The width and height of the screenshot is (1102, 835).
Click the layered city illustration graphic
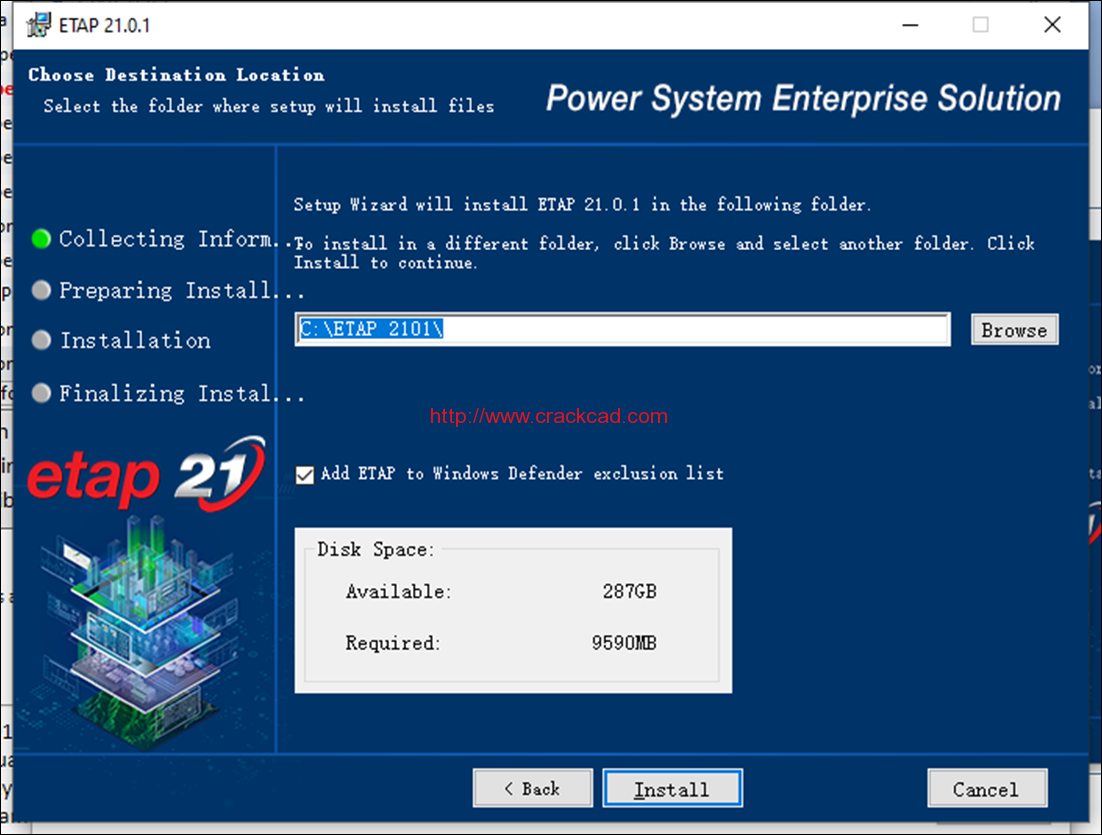coord(141,633)
